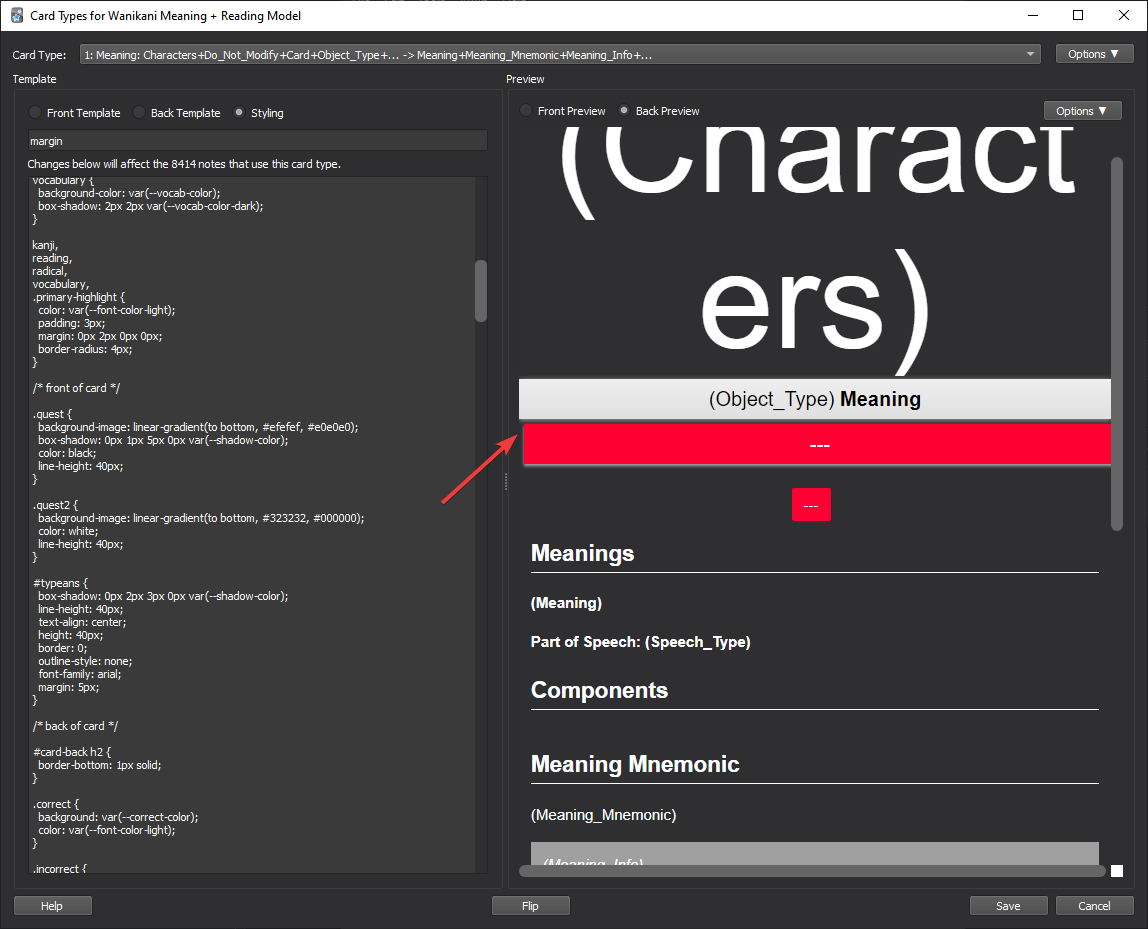Click the Components heading in preview
Viewport: 1148px width, 929px height.
click(599, 690)
